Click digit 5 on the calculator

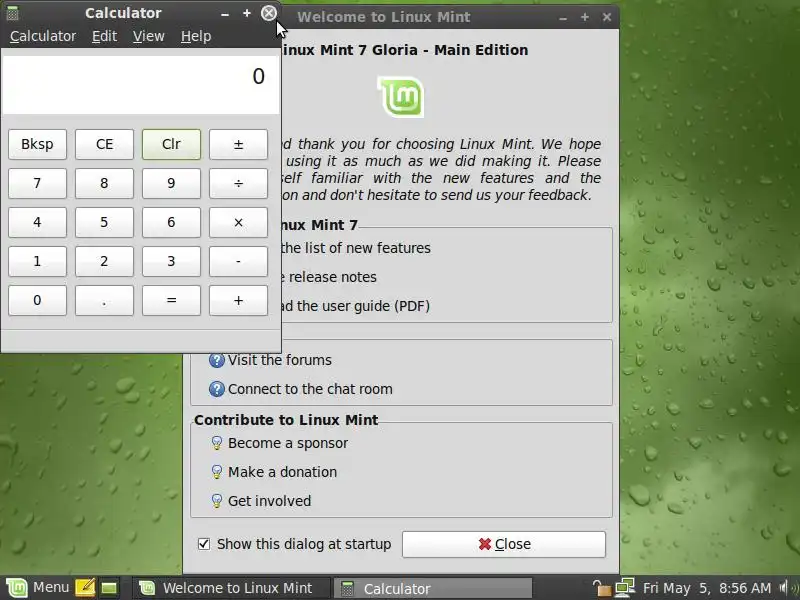(104, 222)
